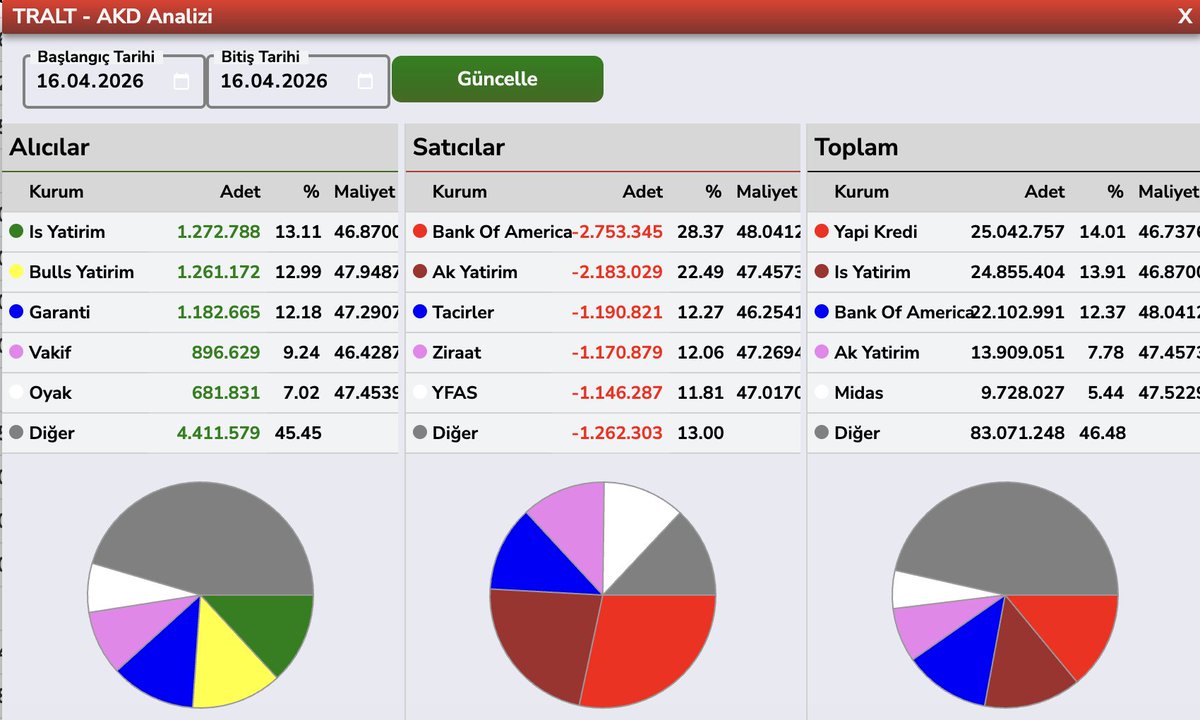Click Midas total 9.728.027
The height and width of the screenshot is (720, 1200).
tap(1023, 392)
